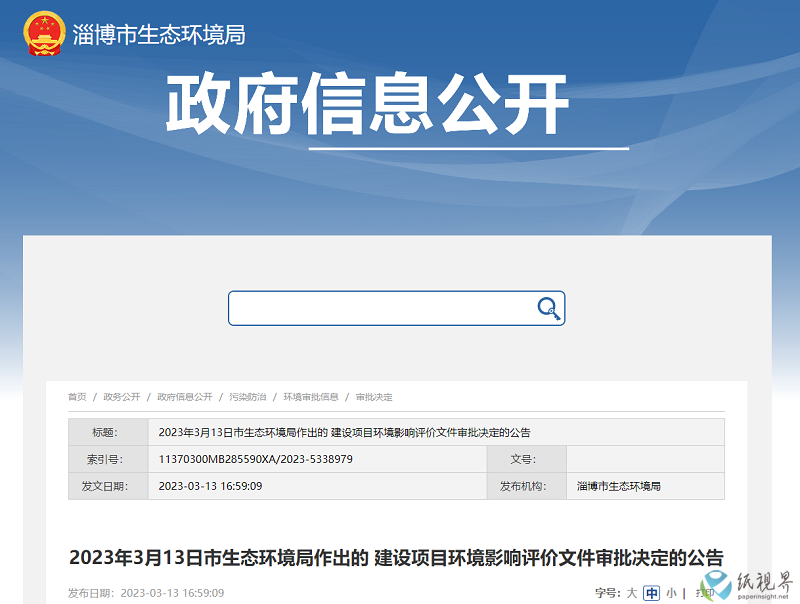
Task: Open 政务公开 breadcrumb link
Action: (x=121, y=397)
